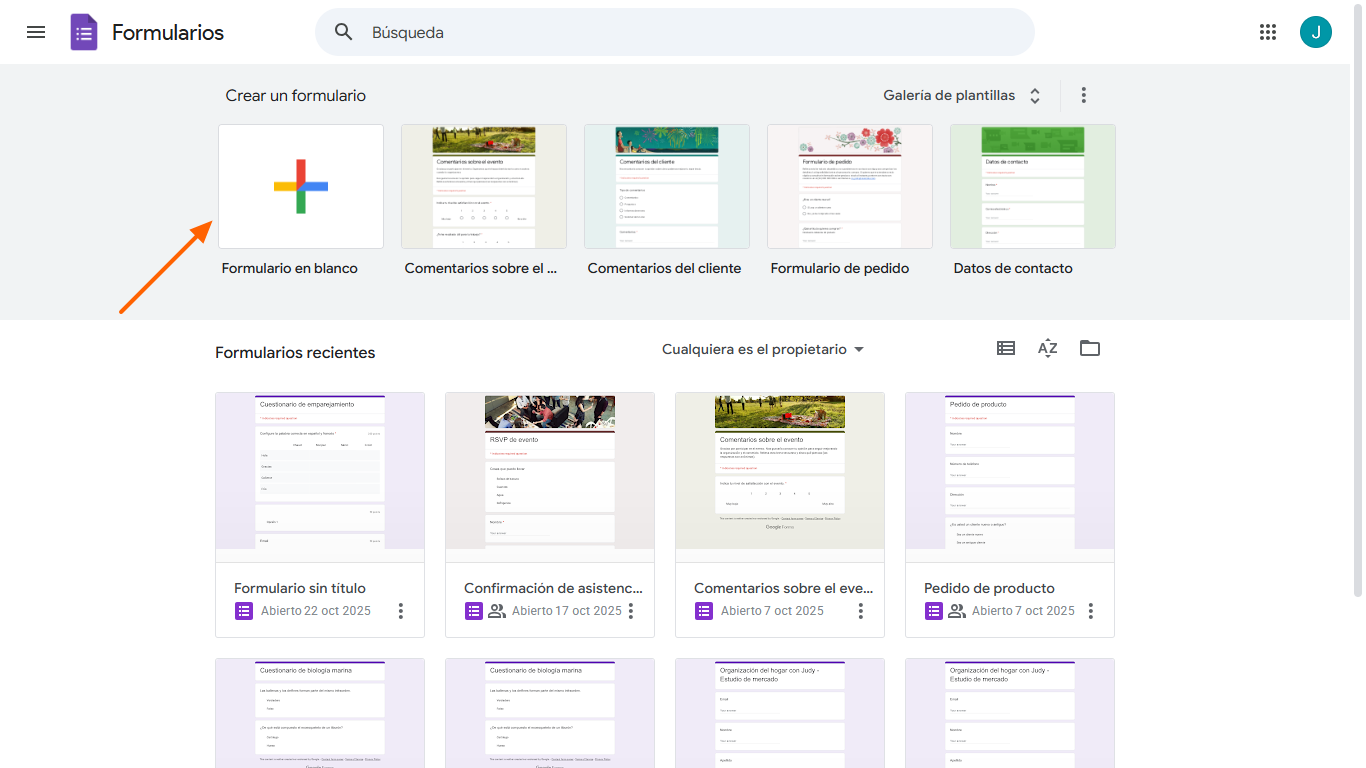Open the 'Comentarios del cliente' template
1366x768 pixels.
pyautogui.click(x=666, y=186)
